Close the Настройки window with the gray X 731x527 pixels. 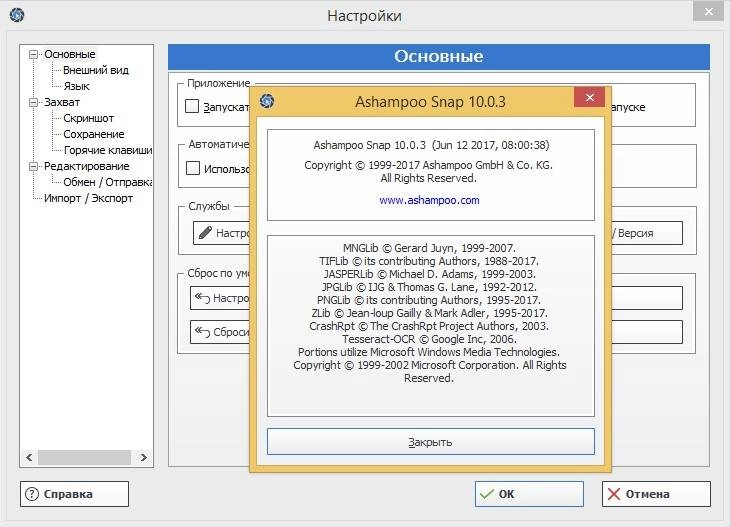point(708,12)
